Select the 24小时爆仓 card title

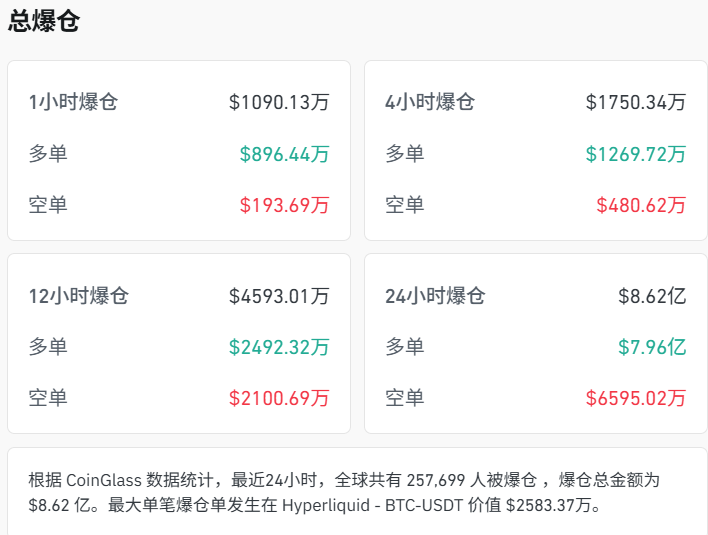(x=435, y=296)
